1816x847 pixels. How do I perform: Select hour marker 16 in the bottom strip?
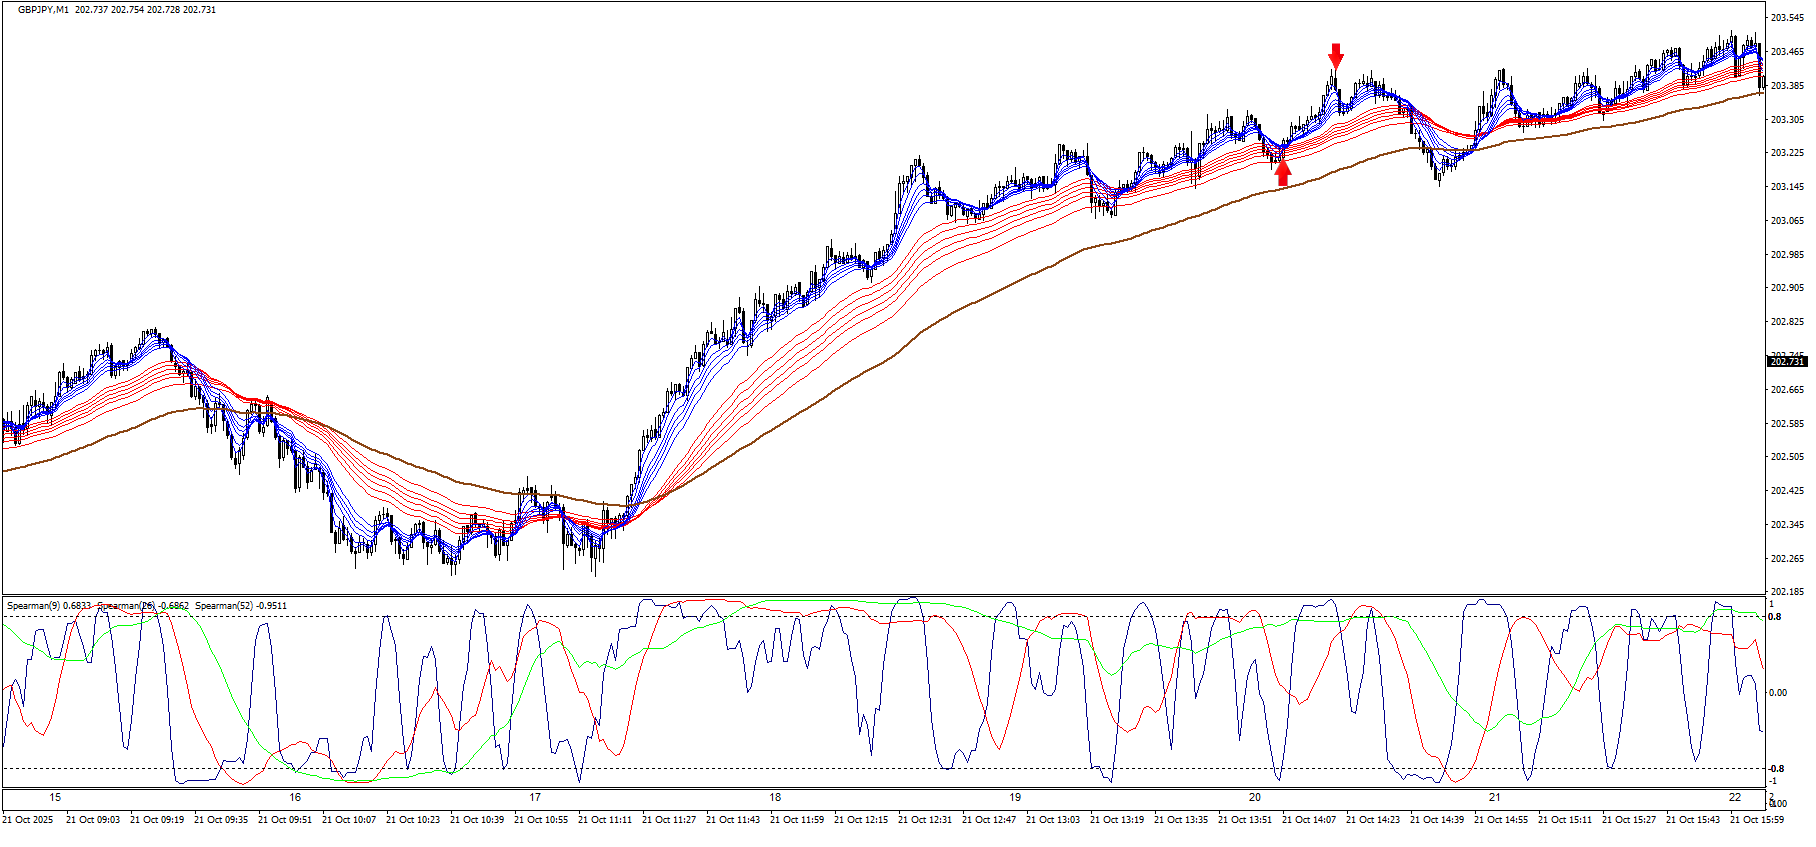click(295, 798)
